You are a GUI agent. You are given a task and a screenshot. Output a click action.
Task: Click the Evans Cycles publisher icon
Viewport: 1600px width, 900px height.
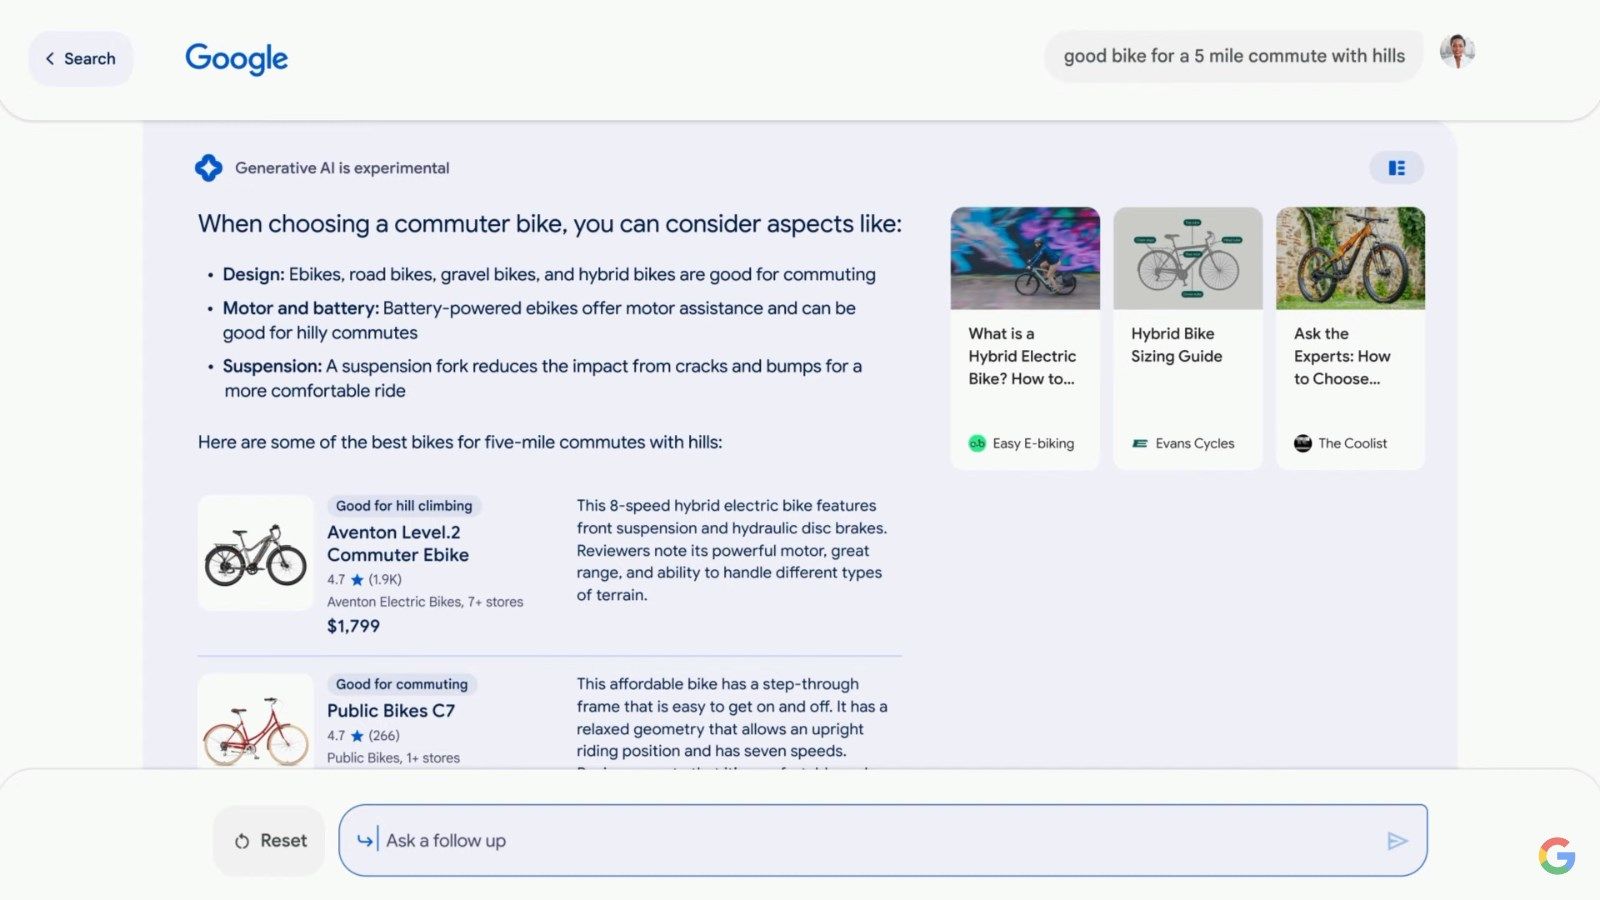coord(1140,443)
